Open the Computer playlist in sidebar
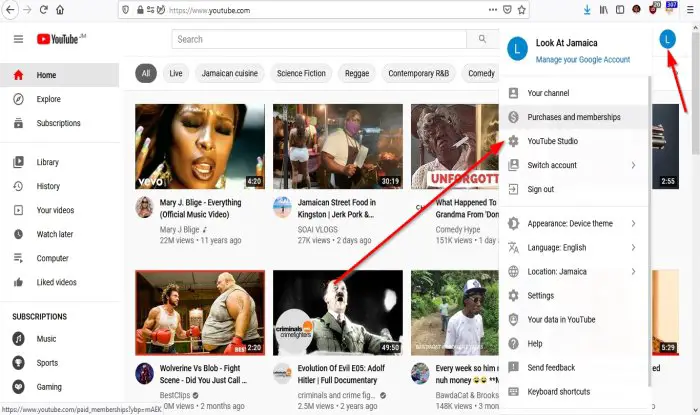Viewport: 700px width, 415px height. click(x=59, y=258)
